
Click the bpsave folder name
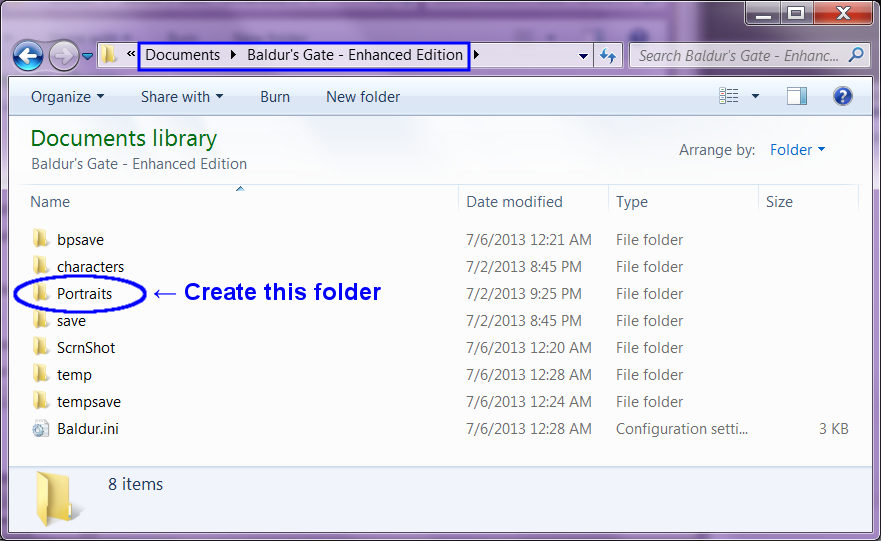pyautogui.click(x=80, y=240)
